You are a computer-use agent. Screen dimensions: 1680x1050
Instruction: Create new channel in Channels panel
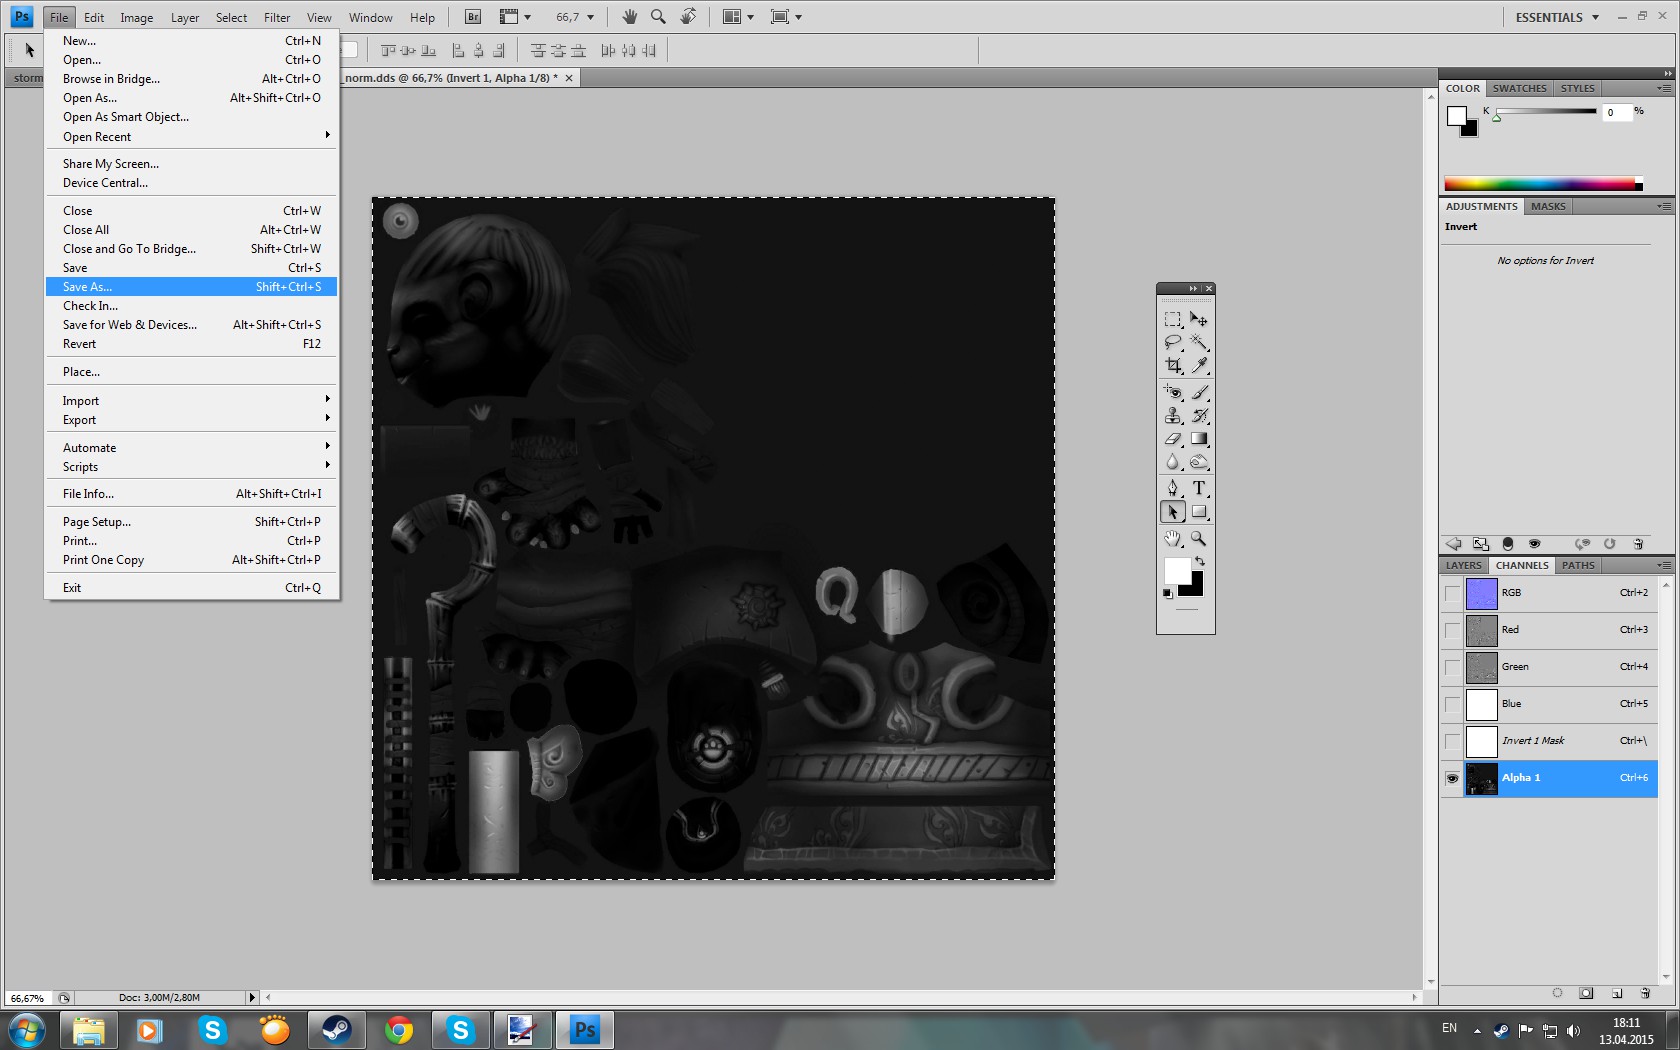click(x=1617, y=993)
